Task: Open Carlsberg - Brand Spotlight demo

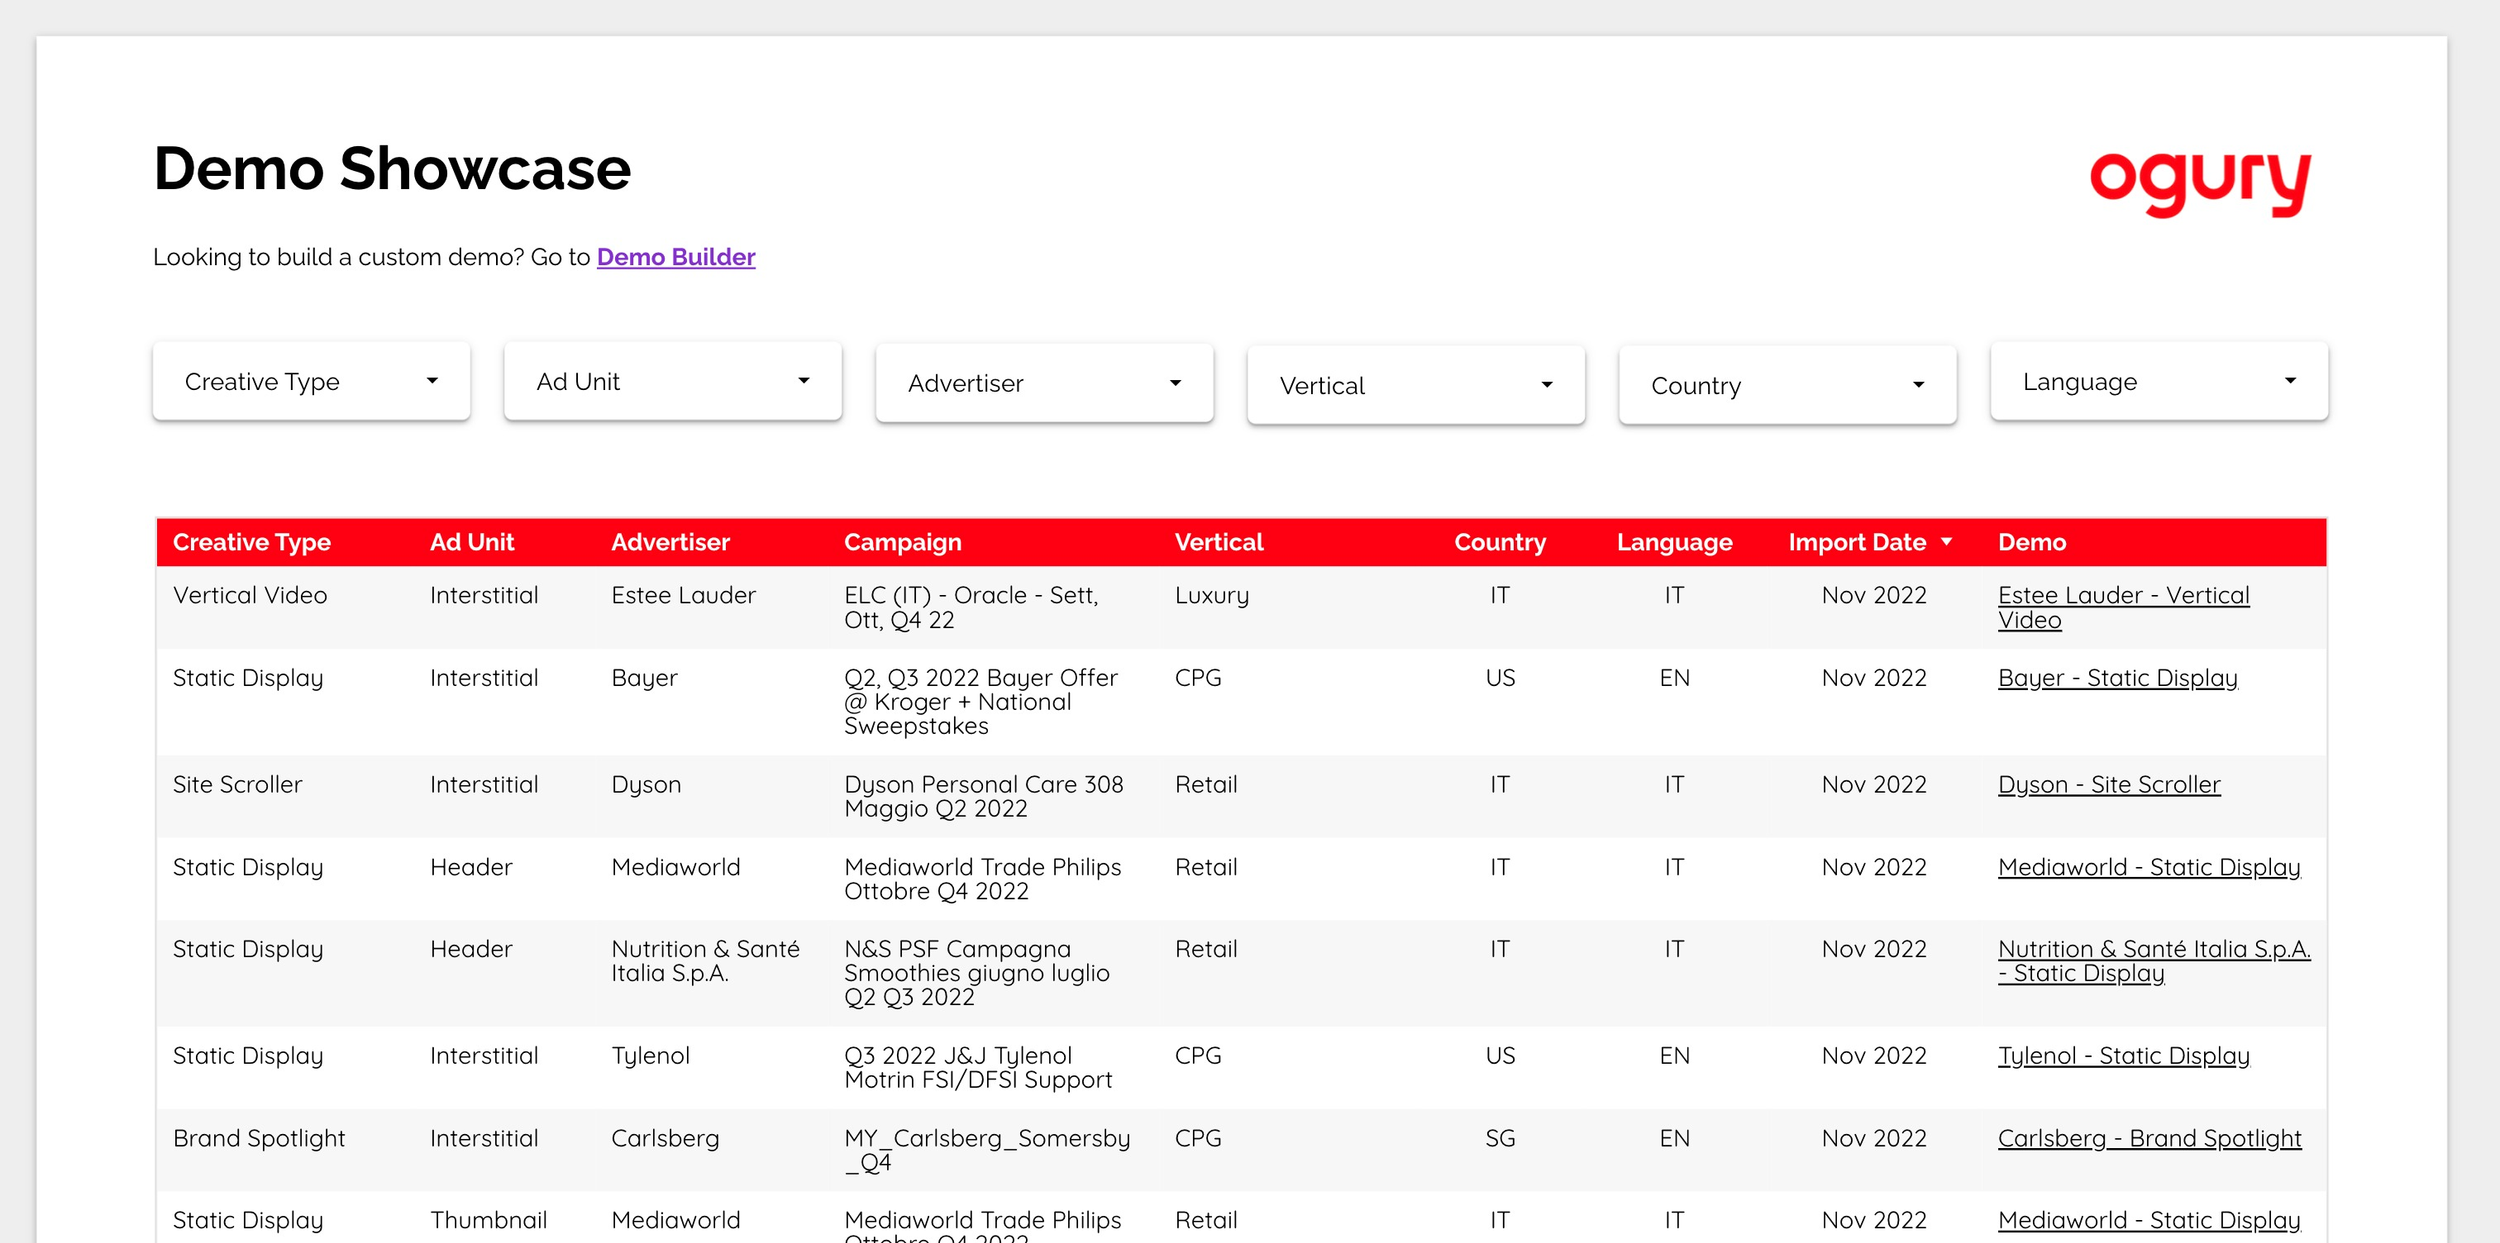Action: point(2149,1139)
